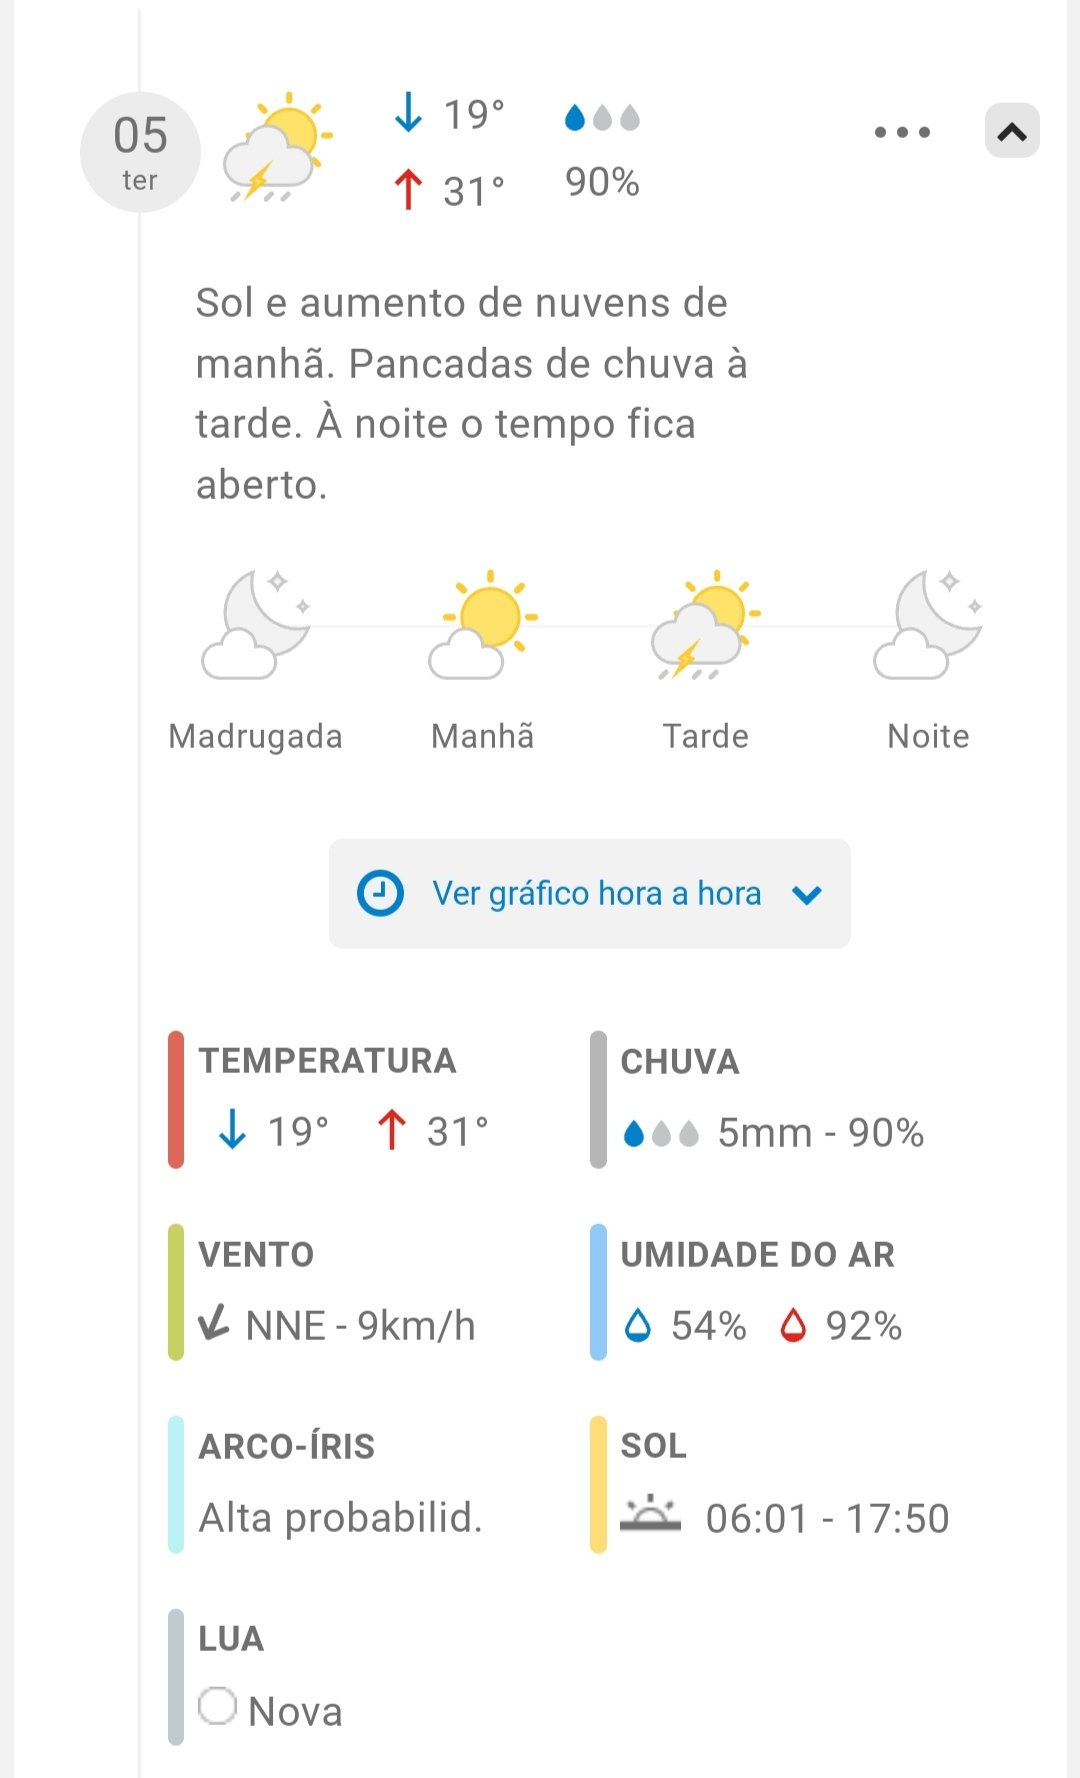This screenshot has width=1080, height=1778.
Task: Tap the raindrops icon in Chuva section
Action: (x=660, y=1133)
